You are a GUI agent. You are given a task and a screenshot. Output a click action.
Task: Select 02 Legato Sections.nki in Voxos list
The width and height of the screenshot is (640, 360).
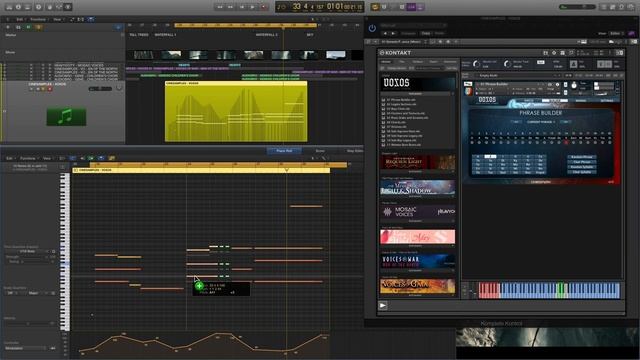(x=401, y=104)
